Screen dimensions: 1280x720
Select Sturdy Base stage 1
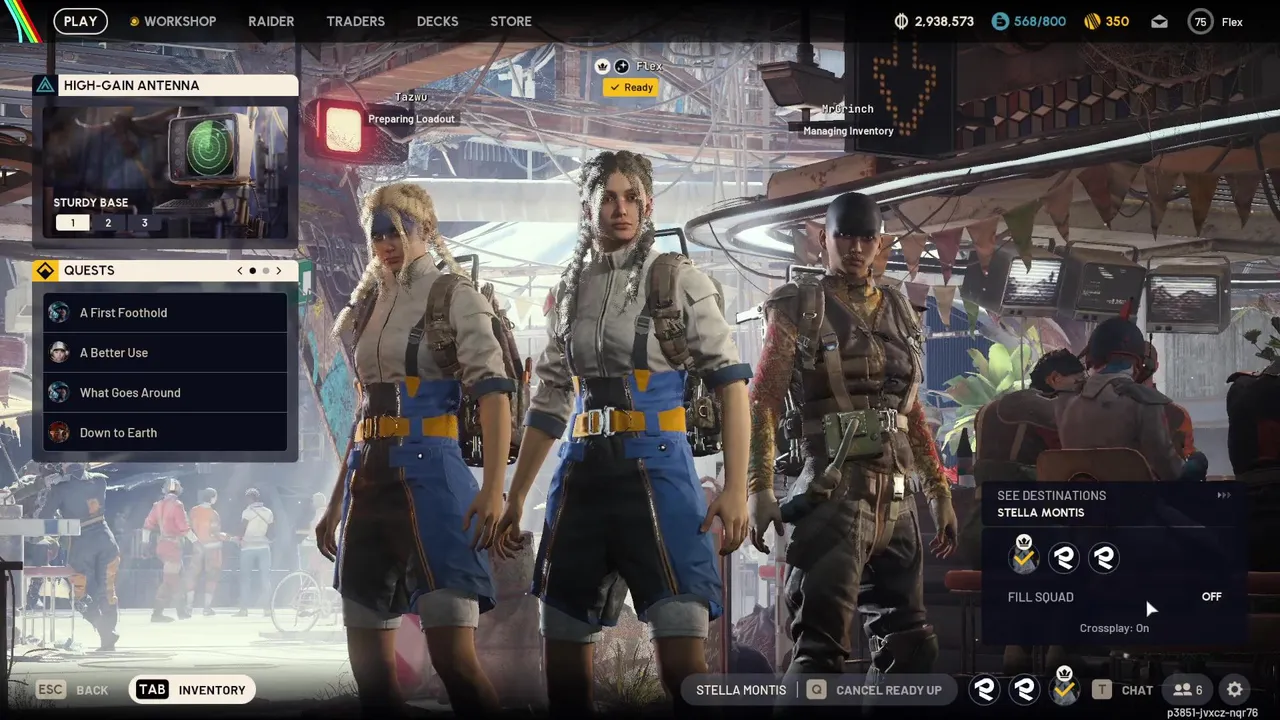pos(72,223)
